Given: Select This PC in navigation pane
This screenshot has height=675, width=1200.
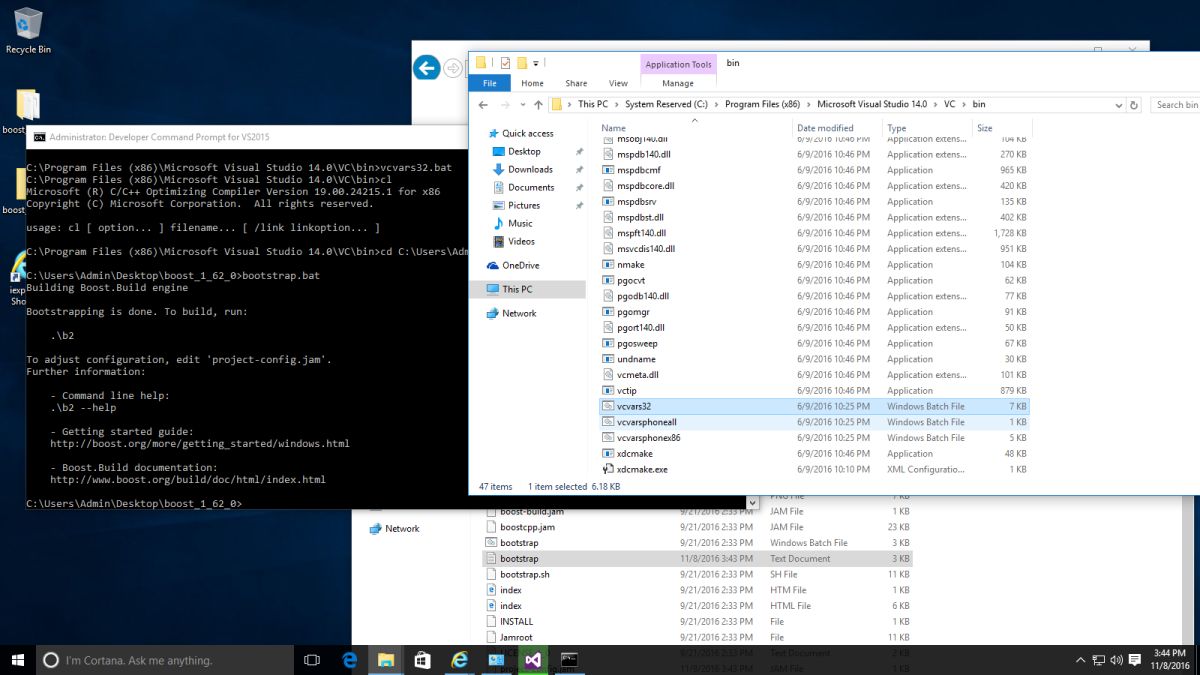Looking at the screenshot, I should [x=518, y=289].
